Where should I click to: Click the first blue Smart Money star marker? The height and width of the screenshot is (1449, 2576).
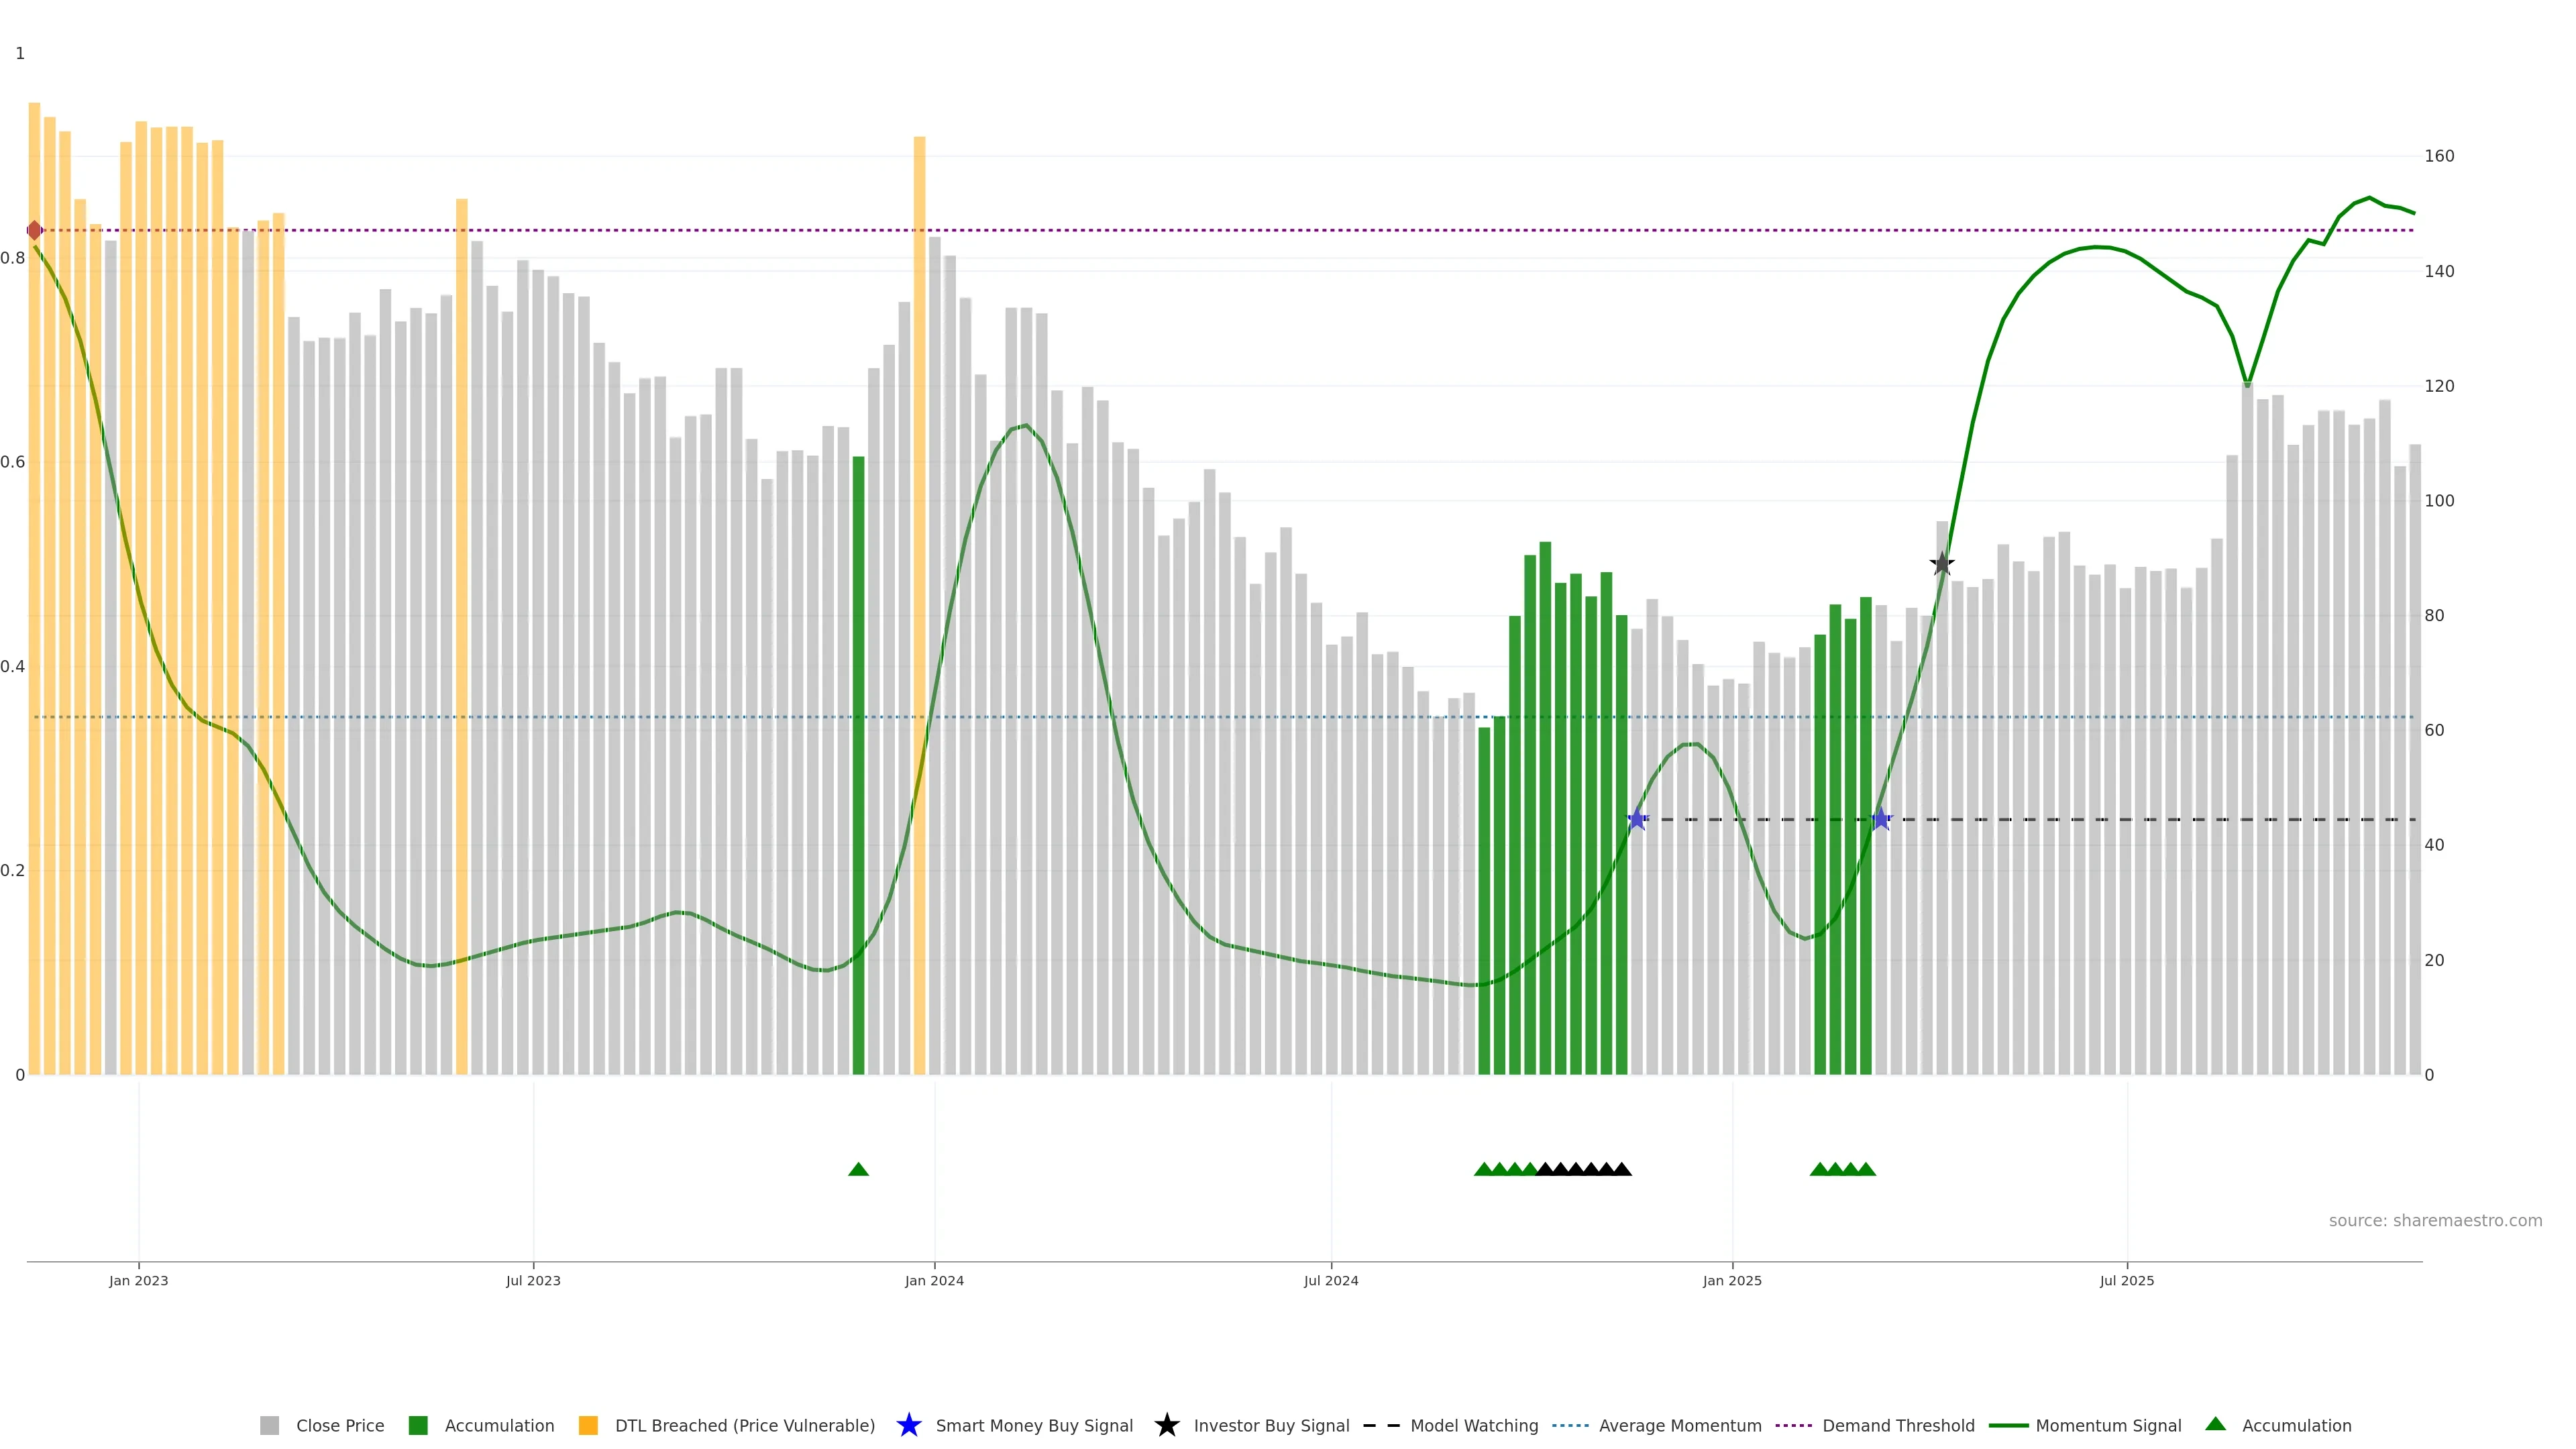tap(1637, 819)
